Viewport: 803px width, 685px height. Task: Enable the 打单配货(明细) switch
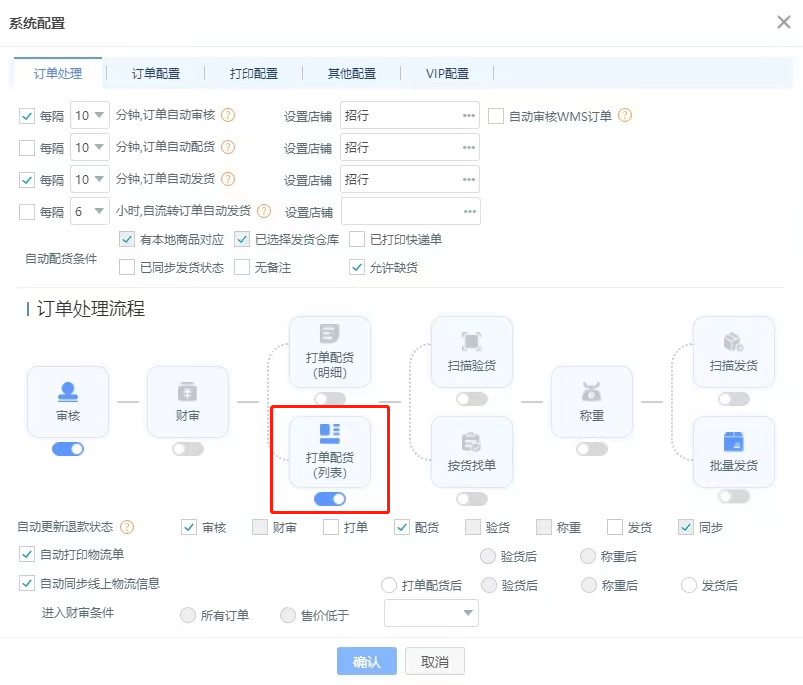click(330, 398)
